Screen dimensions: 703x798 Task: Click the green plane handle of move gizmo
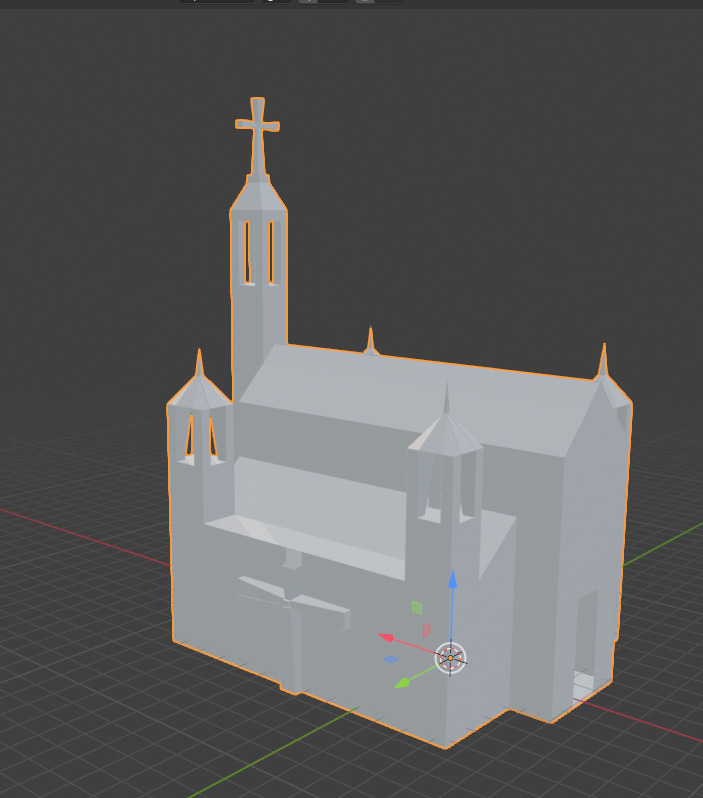[x=417, y=607]
